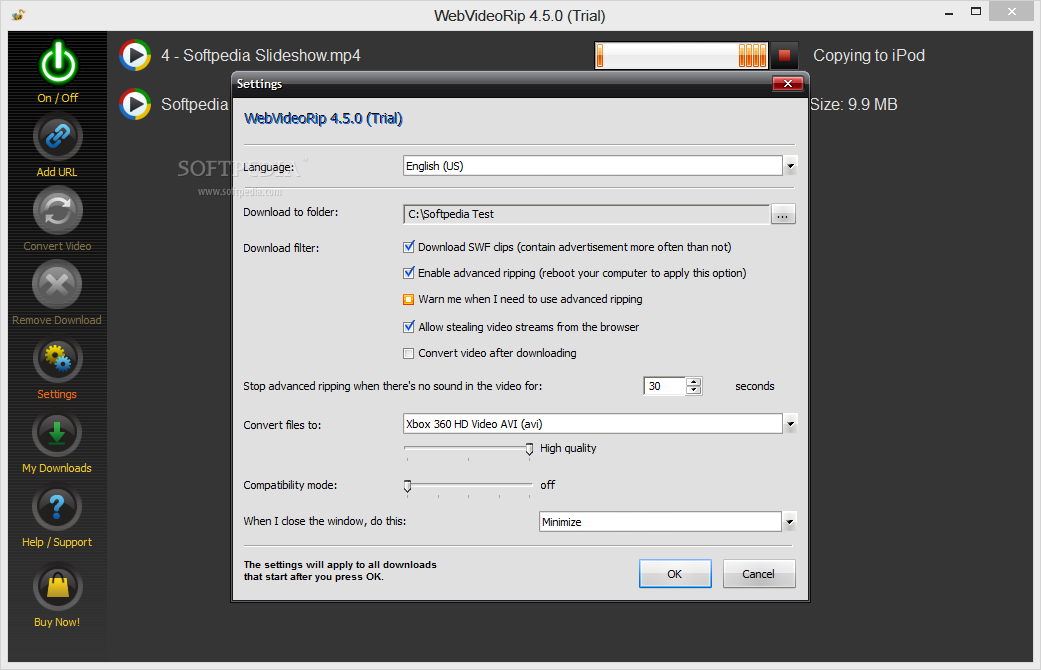Click the Convert Video icon
This screenshot has width=1041, height=670.
(57, 211)
